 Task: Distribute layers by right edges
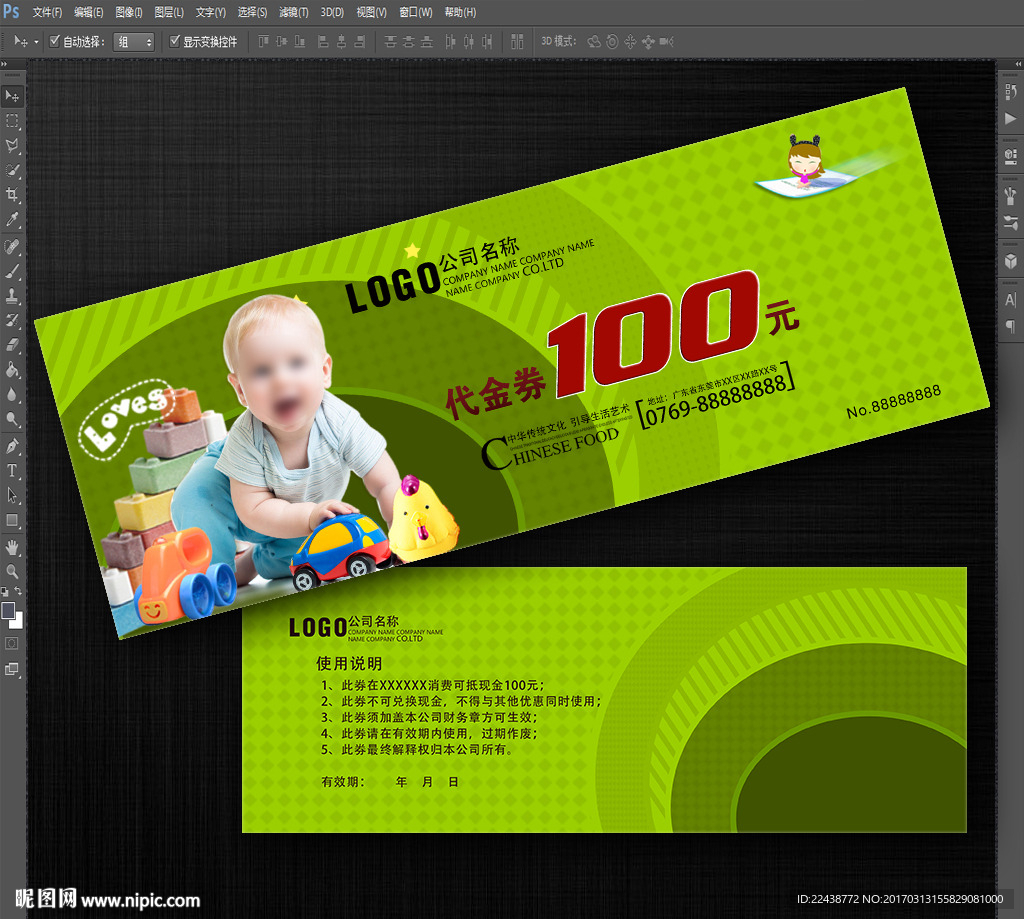point(487,42)
